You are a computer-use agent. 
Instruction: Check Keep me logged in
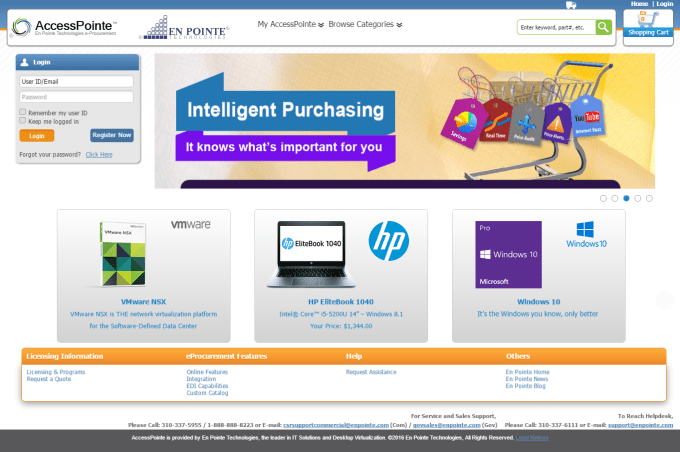pyautogui.click(x=23, y=121)
